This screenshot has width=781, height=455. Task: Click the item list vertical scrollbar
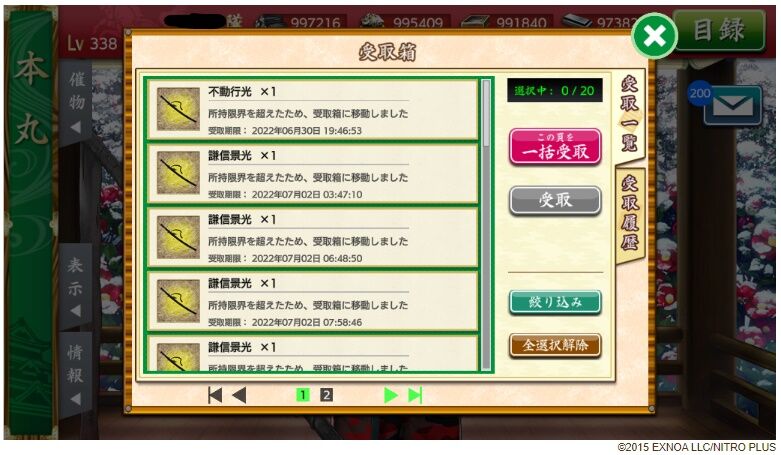pos(486,224)
